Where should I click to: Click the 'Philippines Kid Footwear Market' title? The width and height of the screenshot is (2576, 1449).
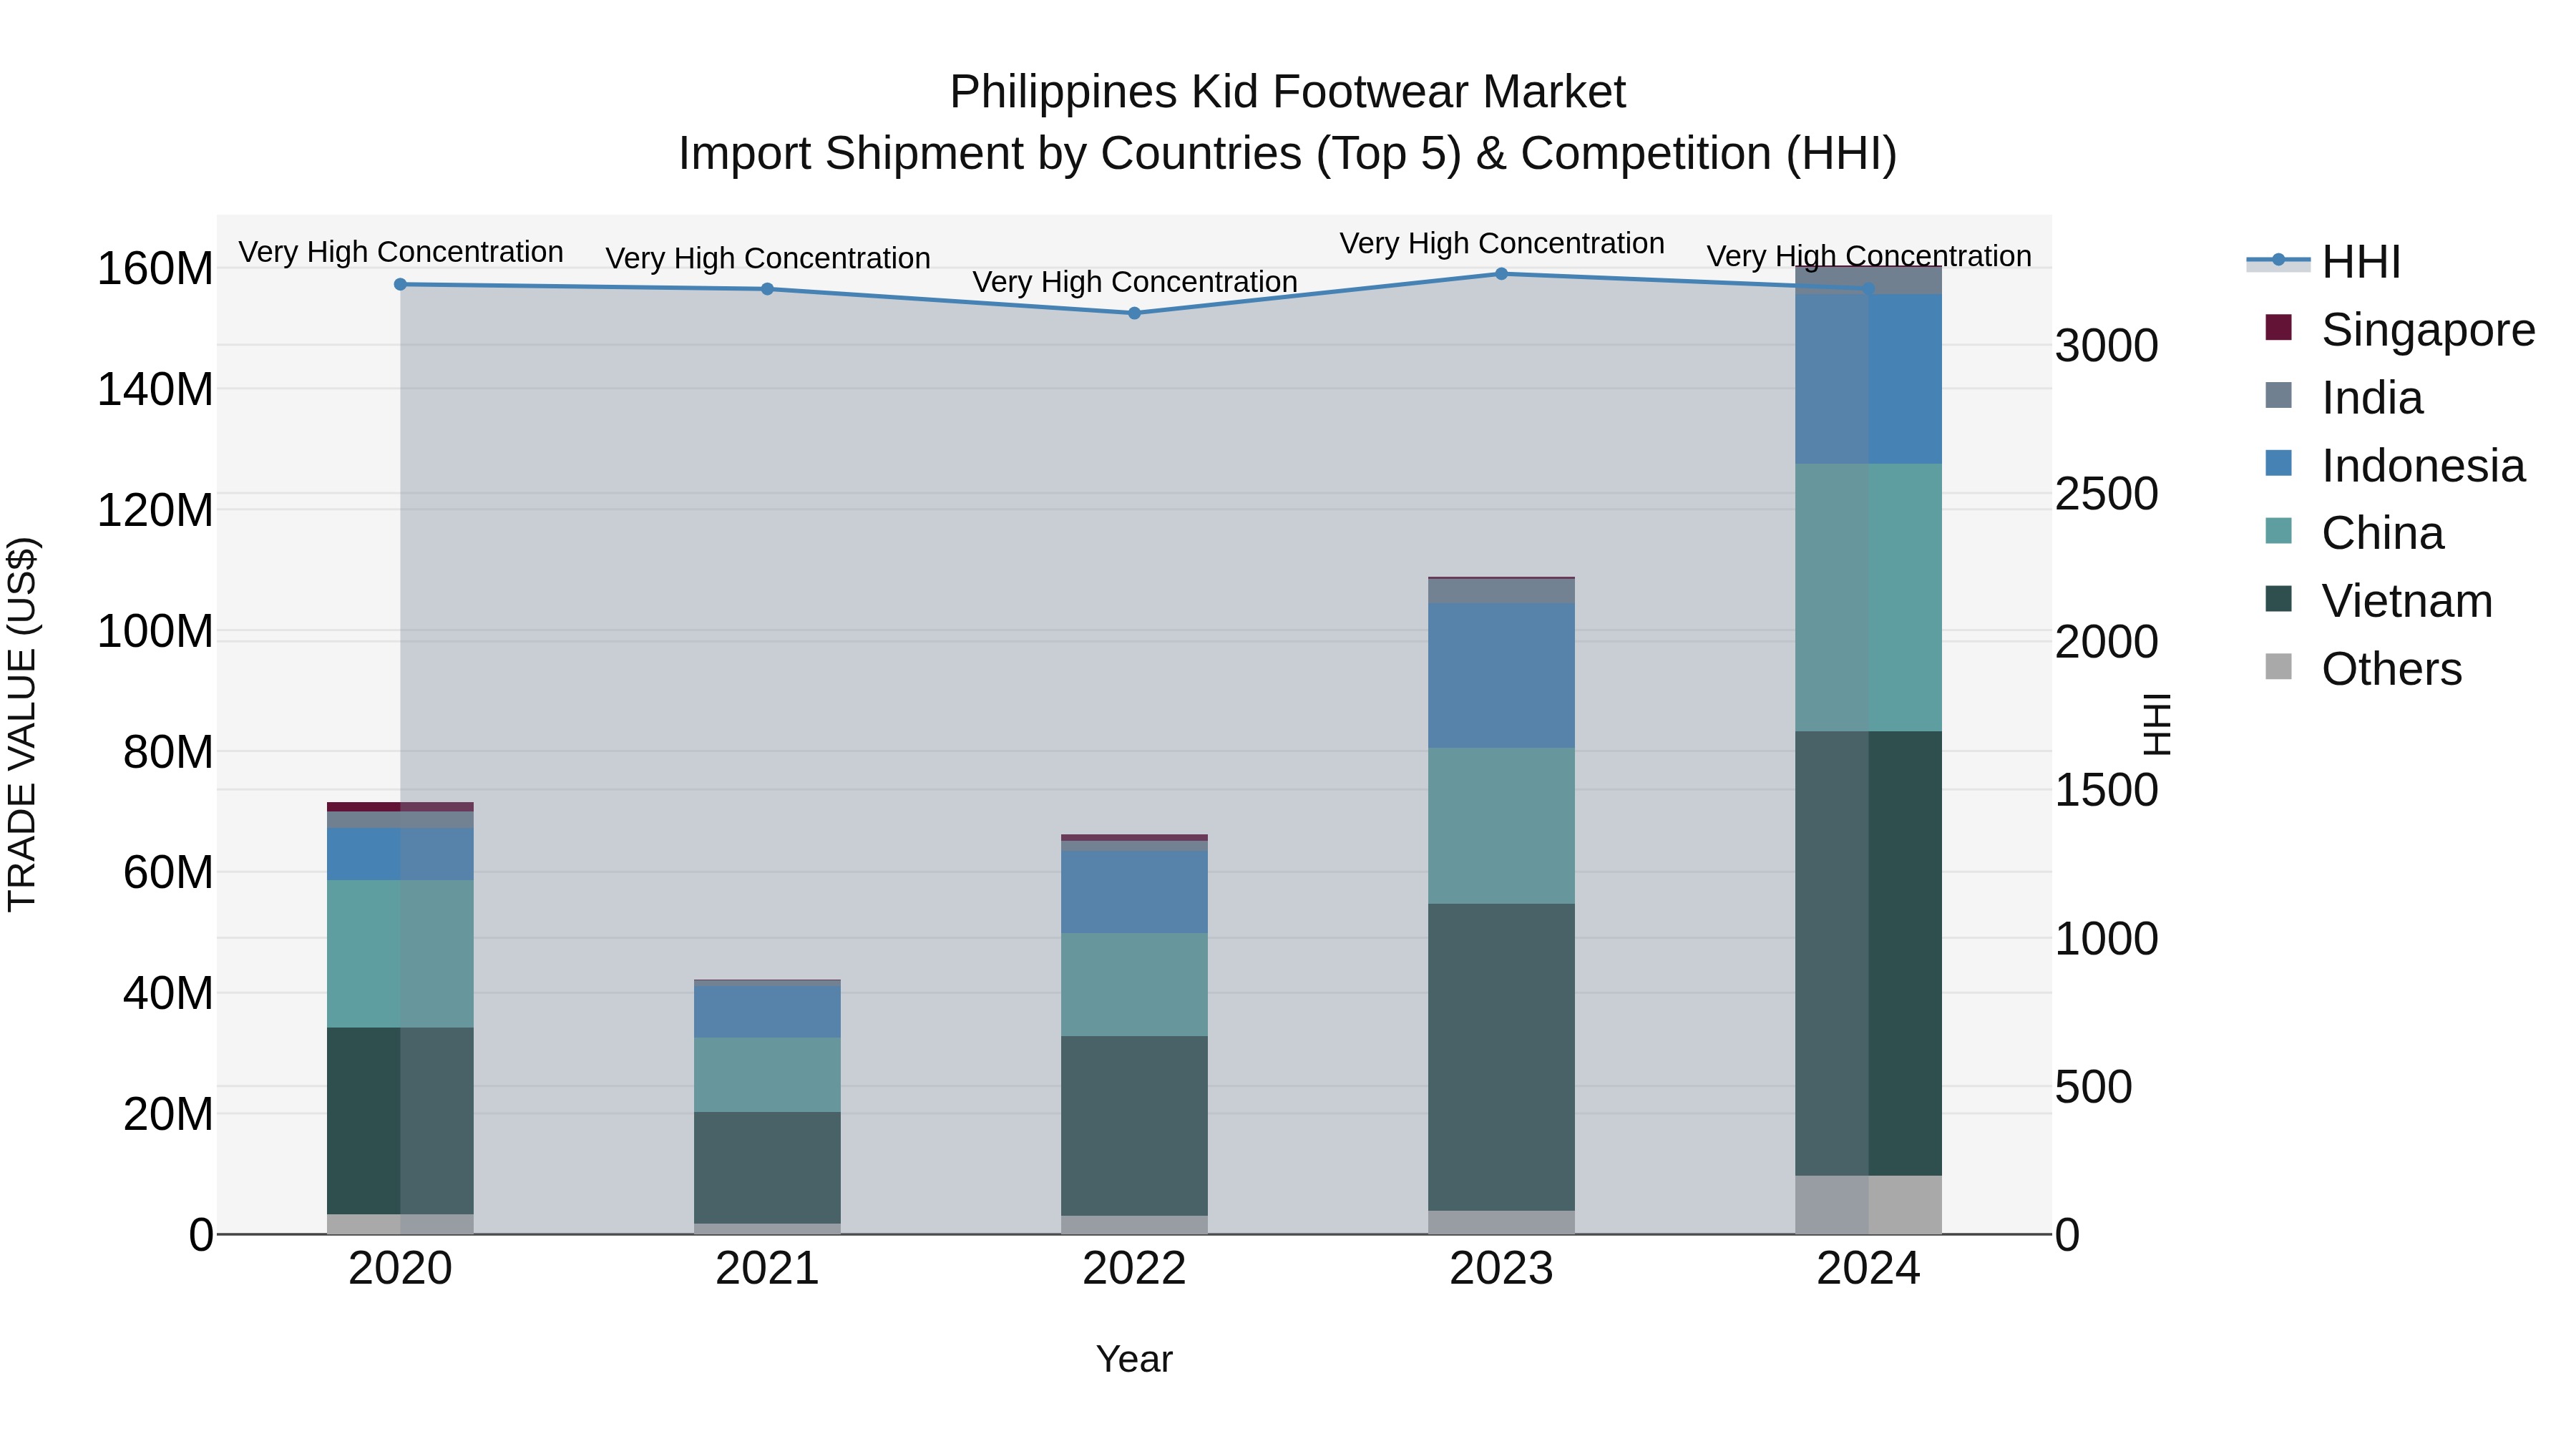click(1288, 92)
